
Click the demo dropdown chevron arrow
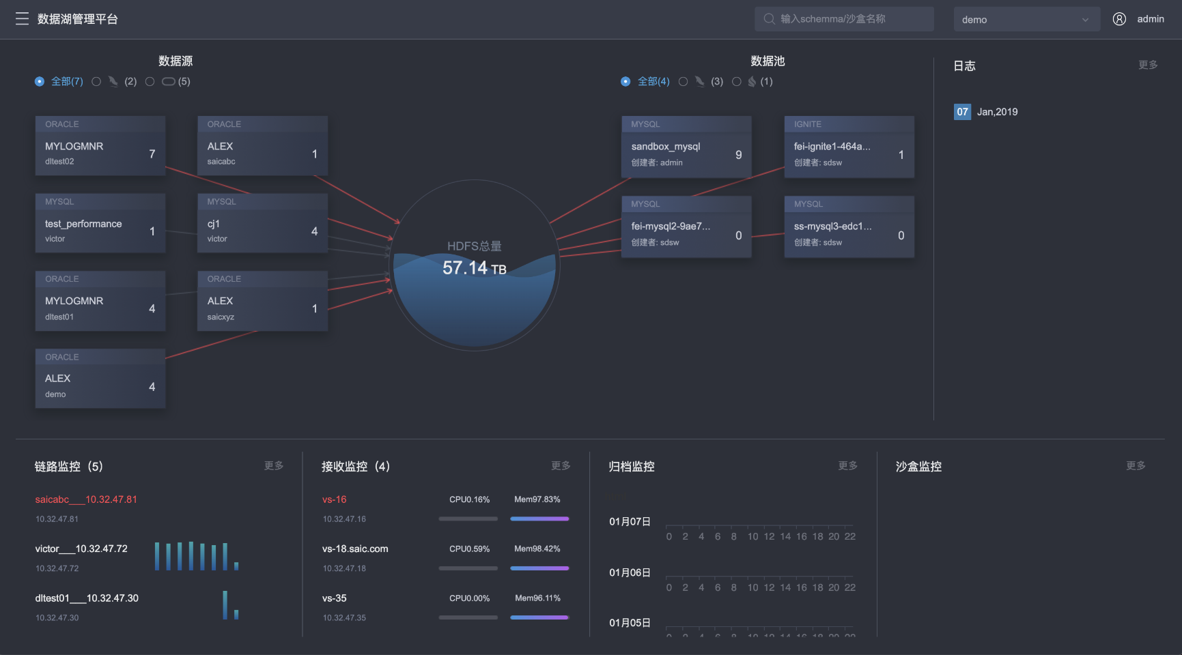[1085, 19]
